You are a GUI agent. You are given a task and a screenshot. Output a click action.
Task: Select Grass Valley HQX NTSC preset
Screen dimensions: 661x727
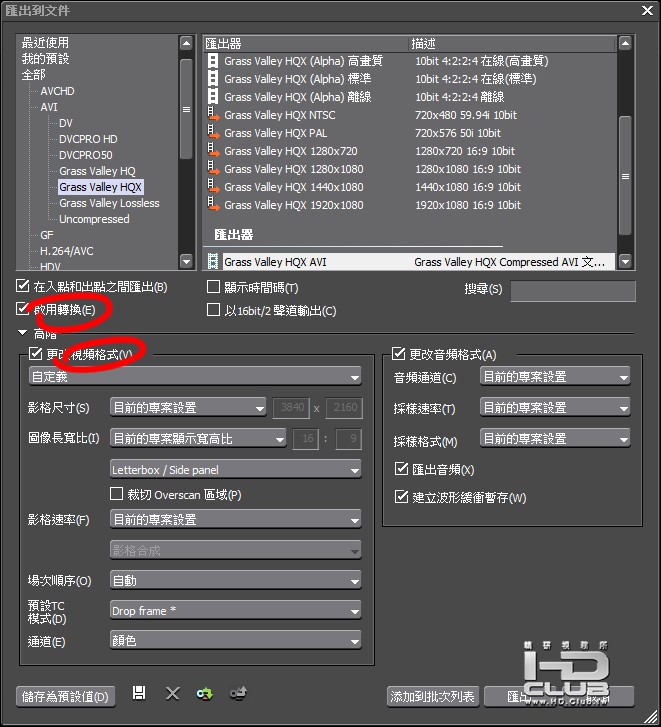410,115
